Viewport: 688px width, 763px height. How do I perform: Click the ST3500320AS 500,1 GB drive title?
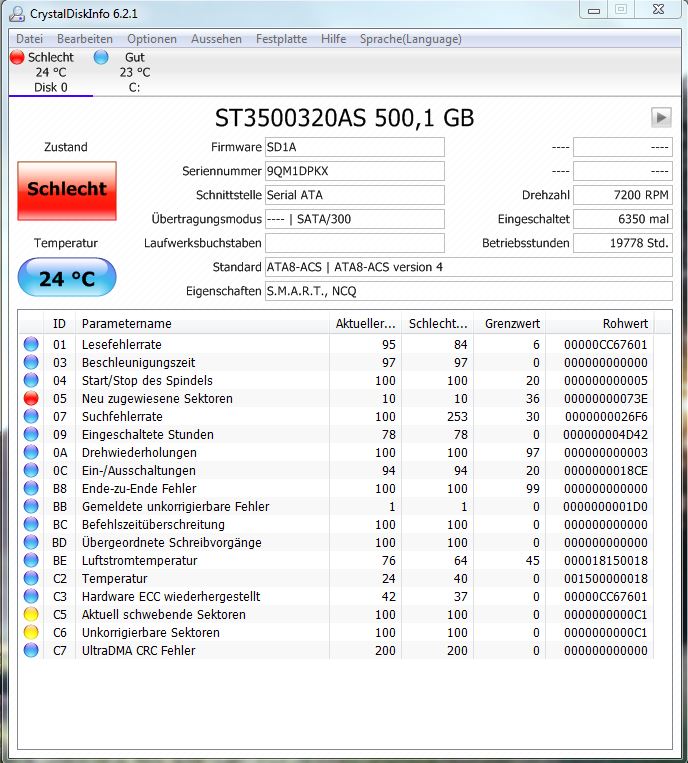(344, 118)
